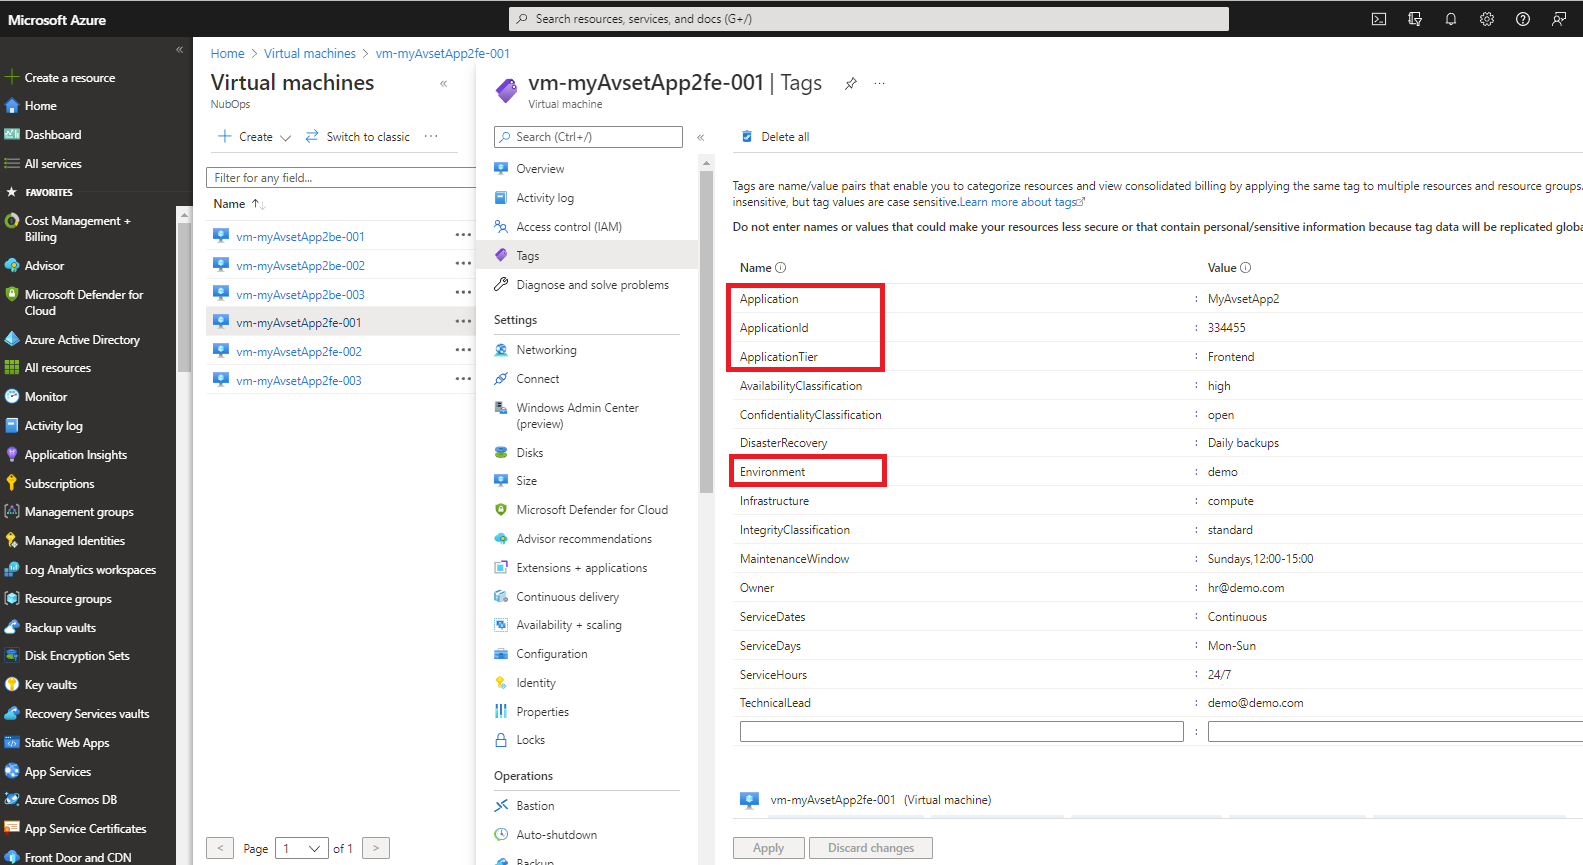This screenshot has height=865, width=1583.
Task: Open row menu for vm-myAvsetApp2fe-003
Action: 463,379
